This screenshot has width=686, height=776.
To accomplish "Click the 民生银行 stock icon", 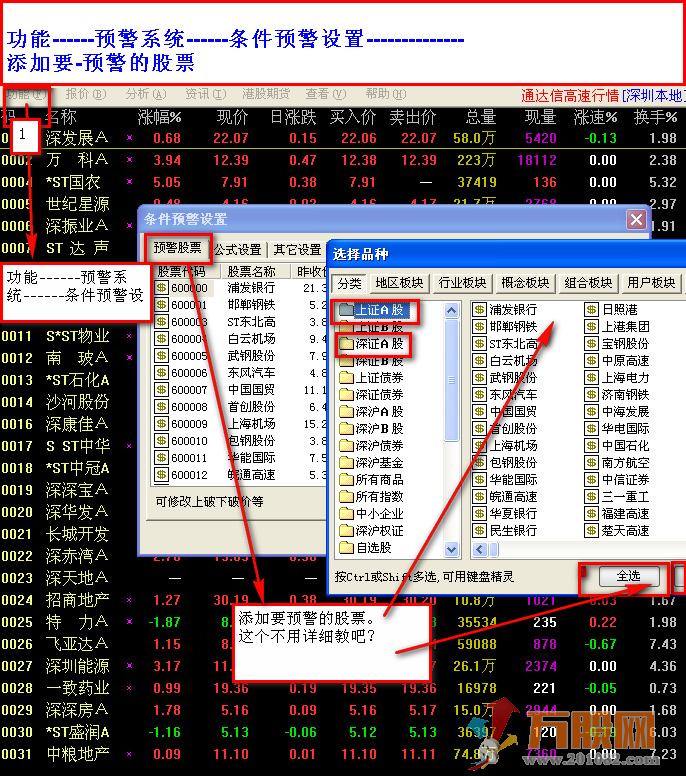I will pyautogui.click(x=479, y=531).
